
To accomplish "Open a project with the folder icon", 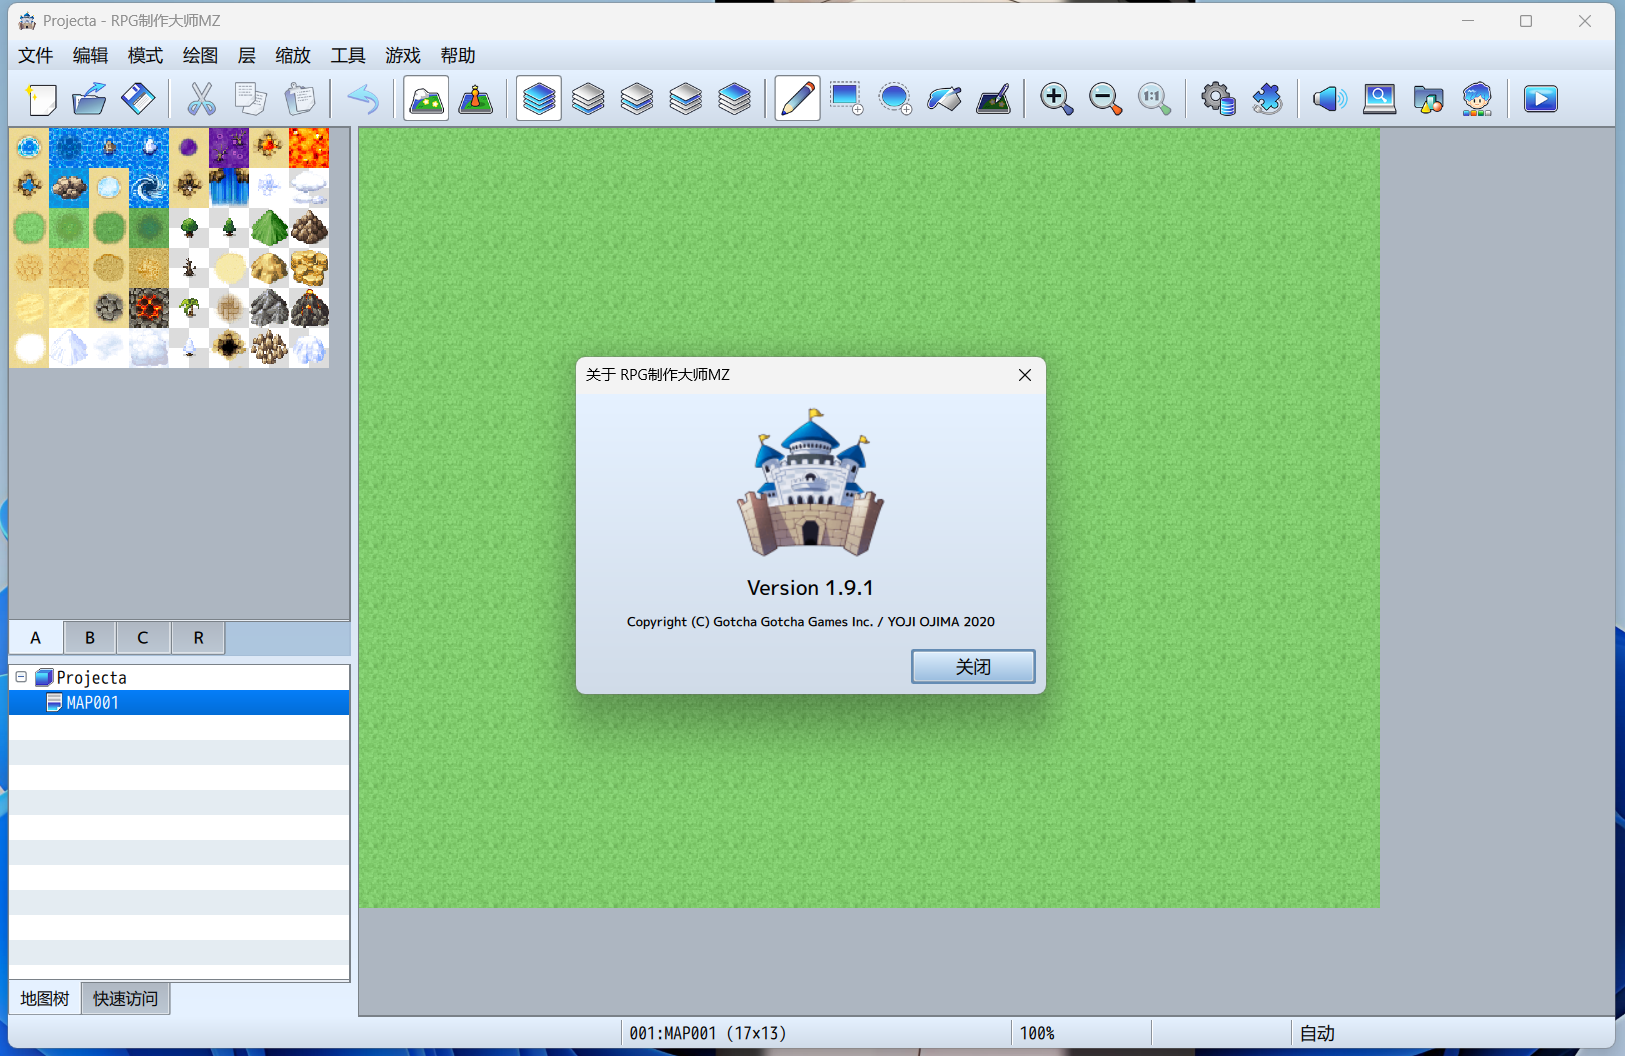I will [90, 99].
